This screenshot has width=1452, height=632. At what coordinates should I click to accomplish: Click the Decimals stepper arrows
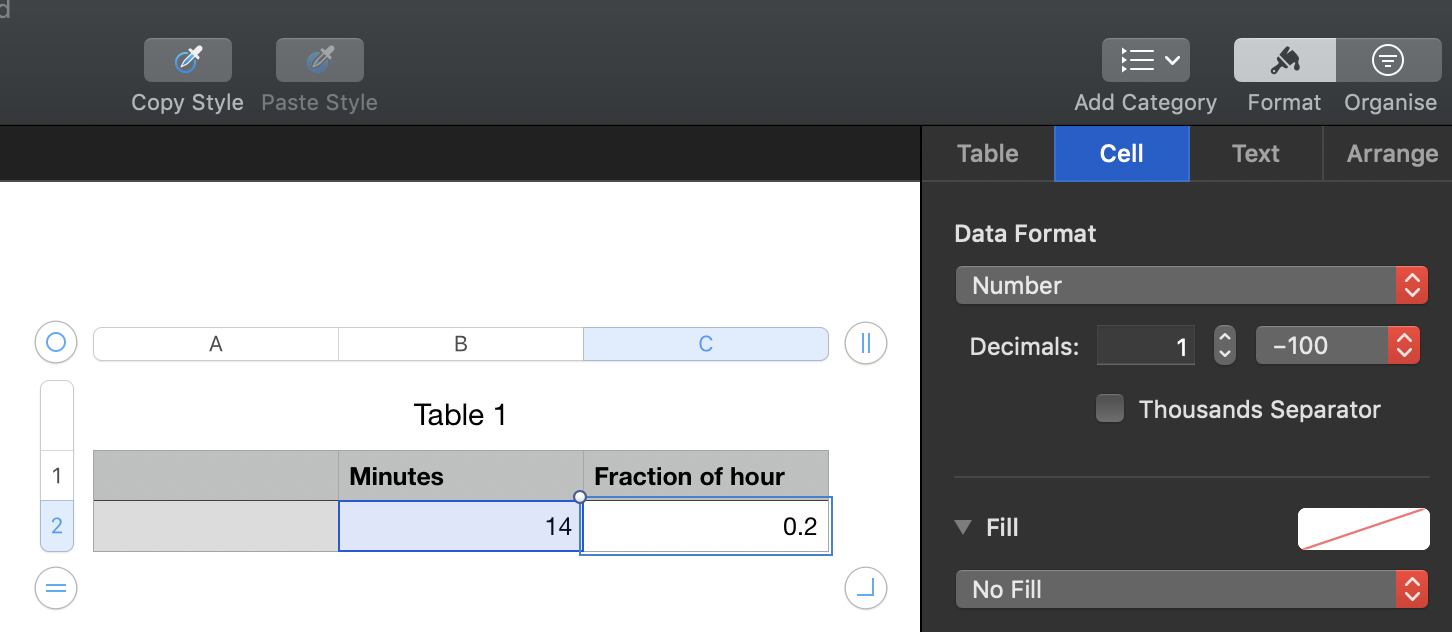[x=1224, y=346]
